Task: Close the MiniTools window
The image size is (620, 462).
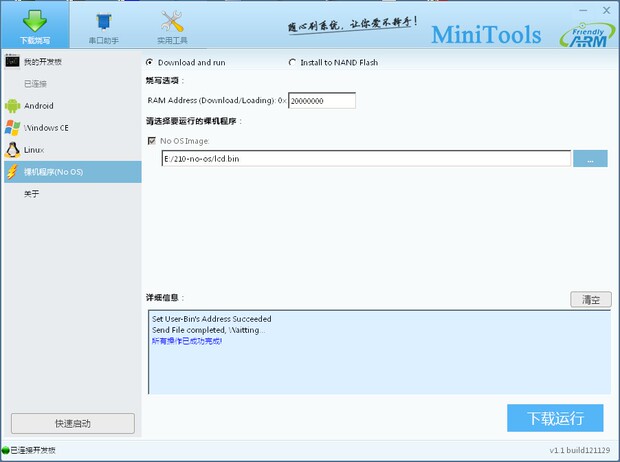Action: point(607,11)
